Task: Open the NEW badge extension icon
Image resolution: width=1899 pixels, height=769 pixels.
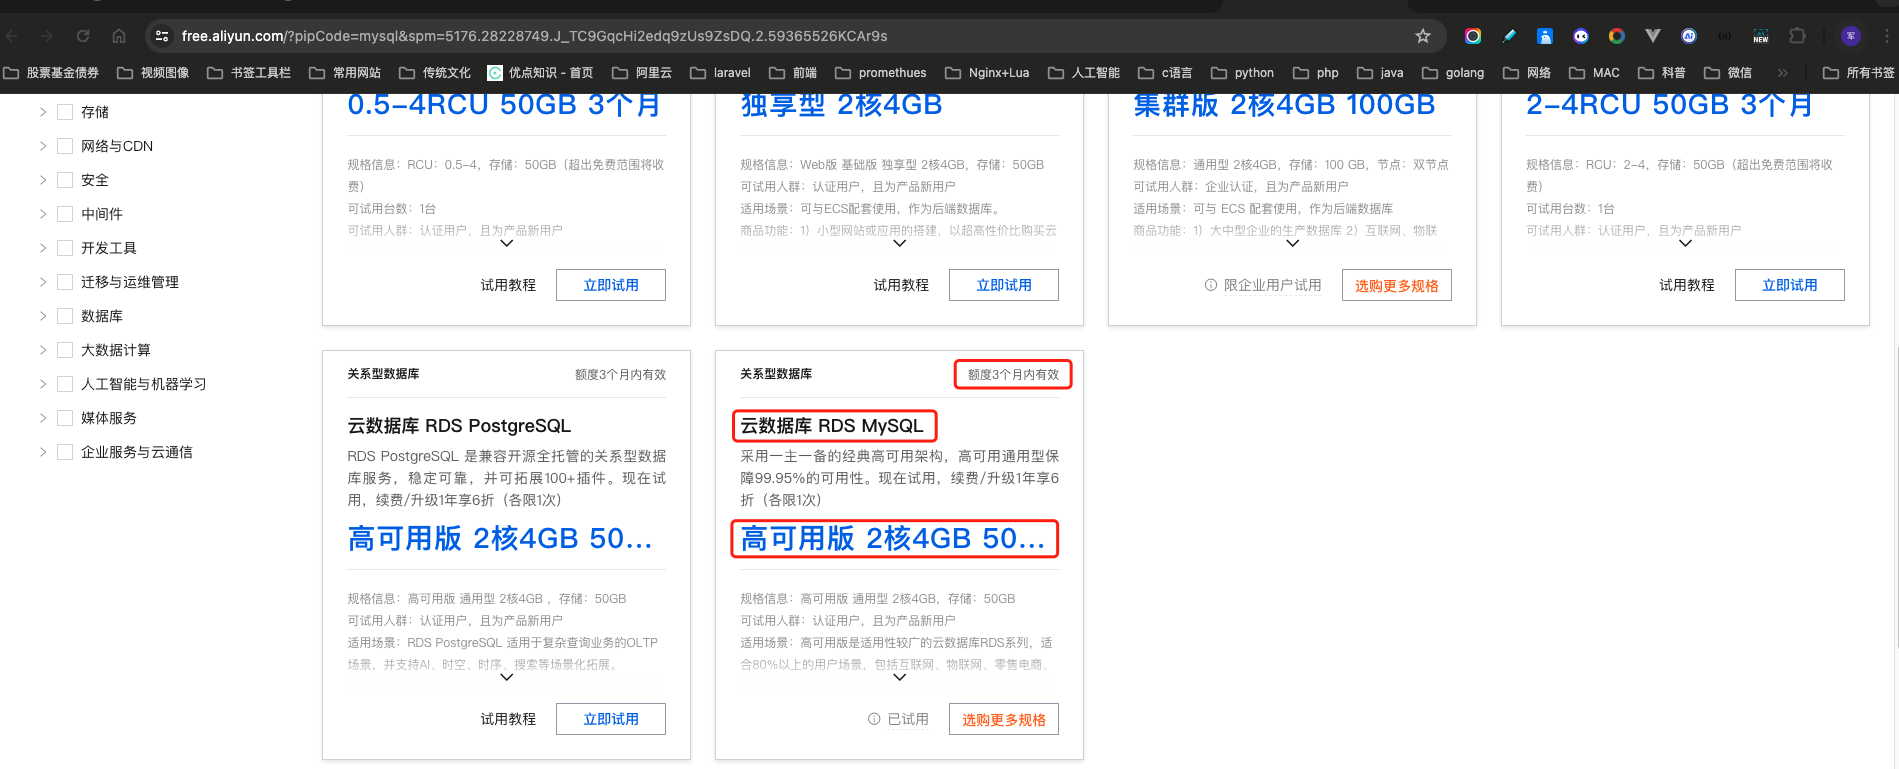Action: (1761, 36)
